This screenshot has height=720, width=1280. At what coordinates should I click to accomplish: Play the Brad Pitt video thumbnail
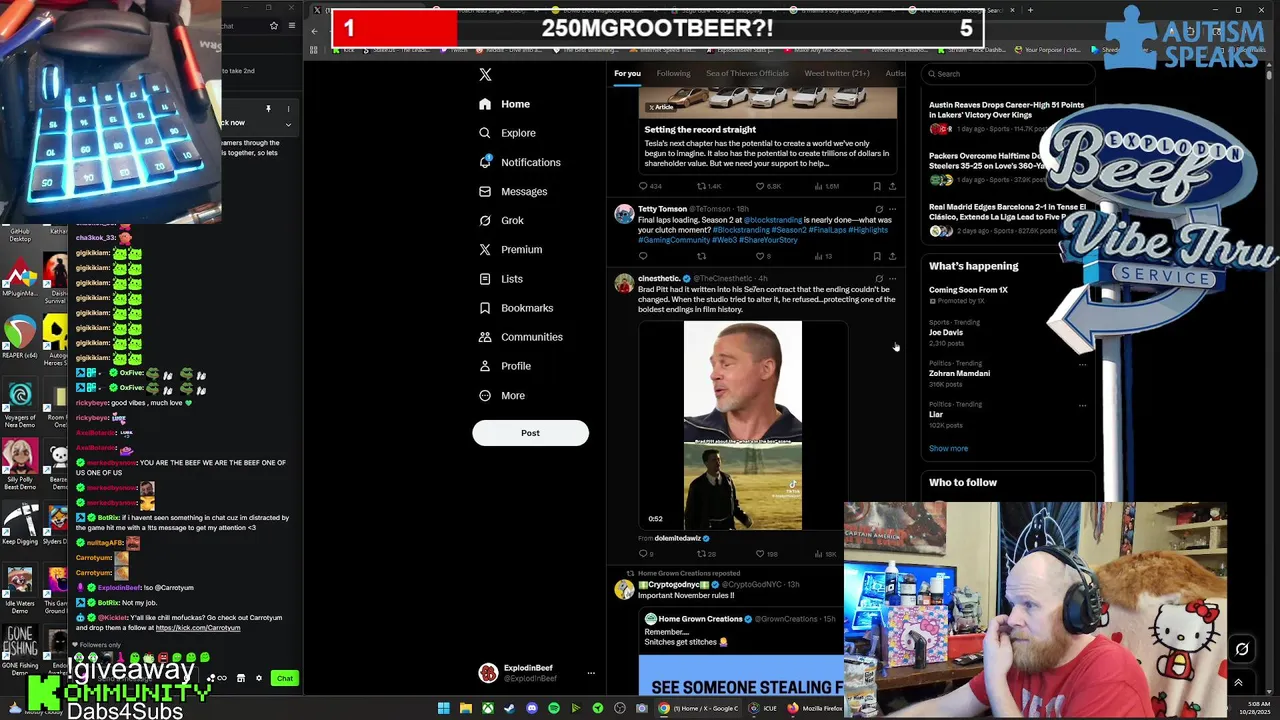coord(742,425)
